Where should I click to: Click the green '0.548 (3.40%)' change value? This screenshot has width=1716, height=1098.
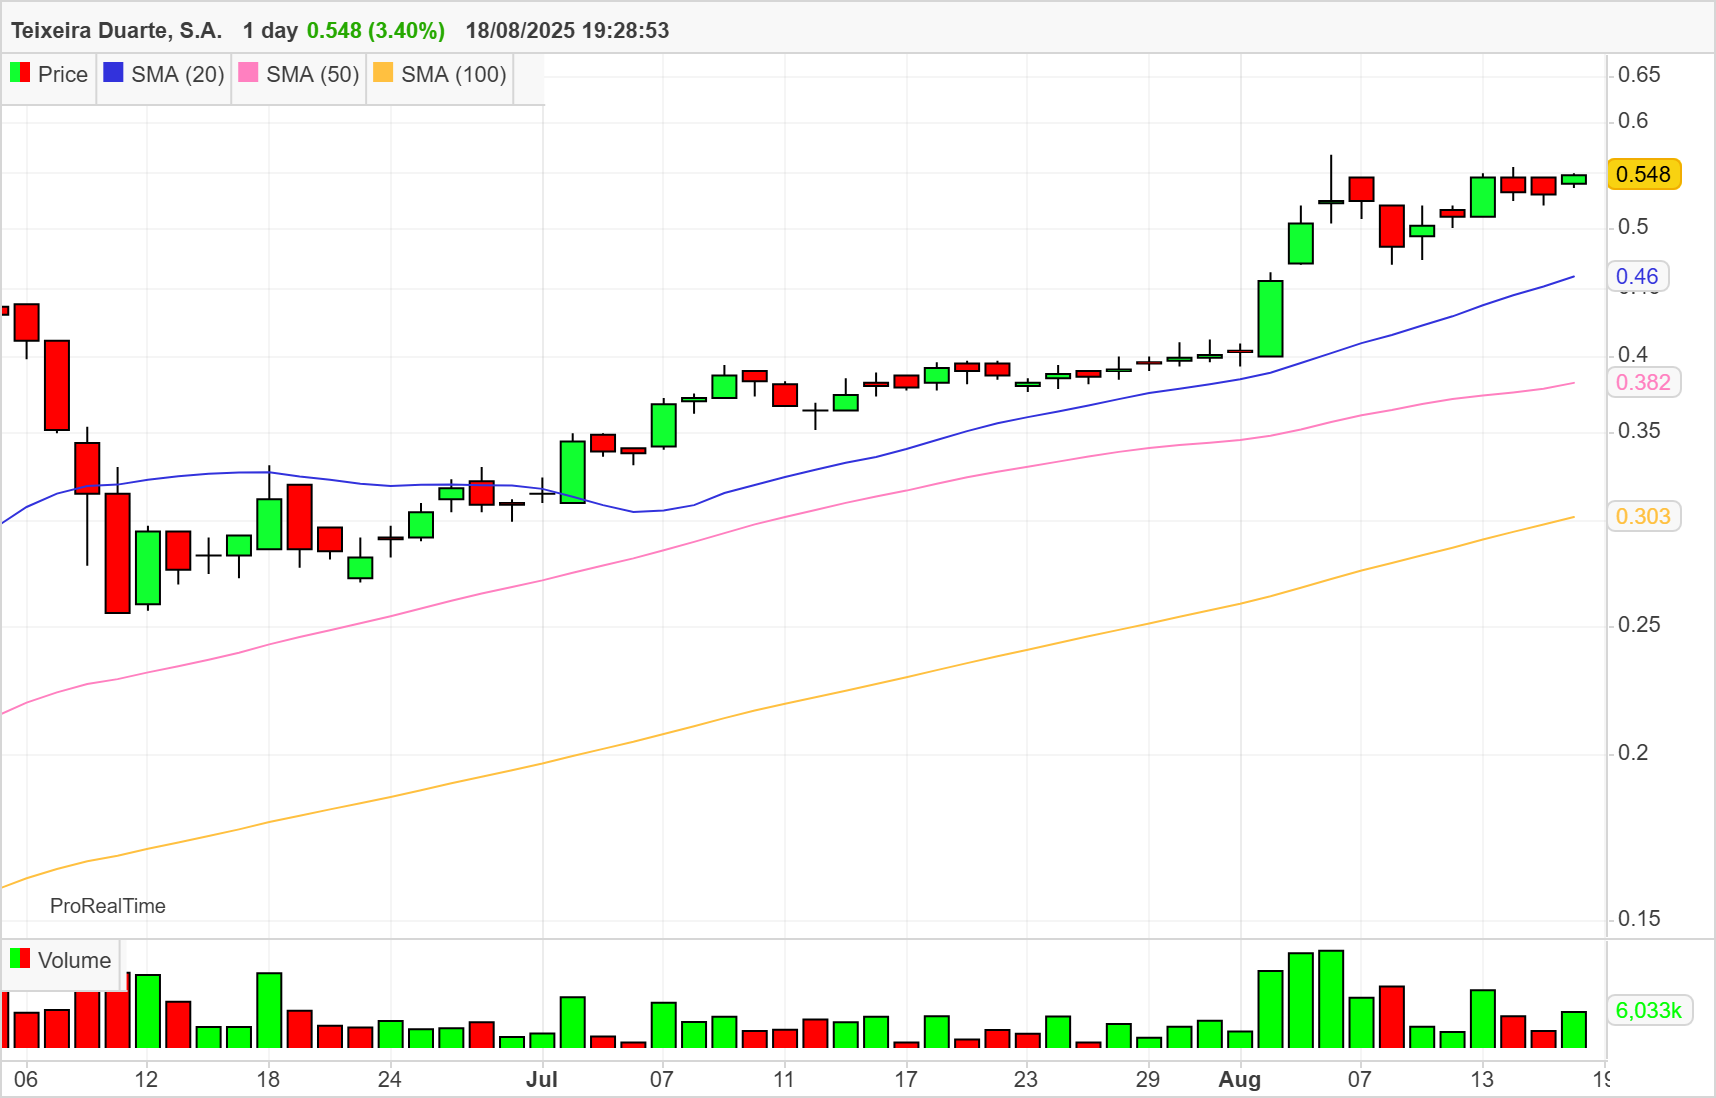(376, 31)
